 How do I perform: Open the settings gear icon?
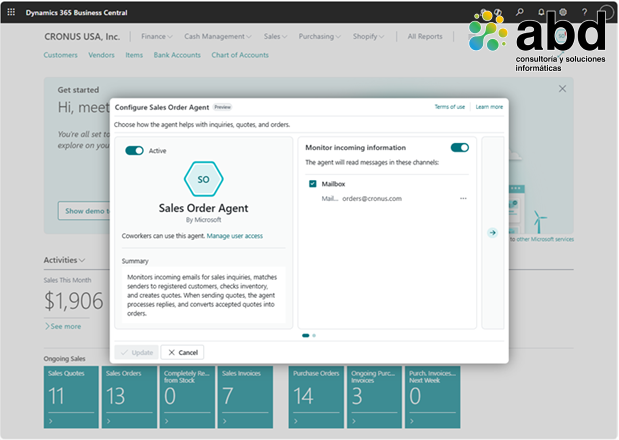[x=563, y=12]
